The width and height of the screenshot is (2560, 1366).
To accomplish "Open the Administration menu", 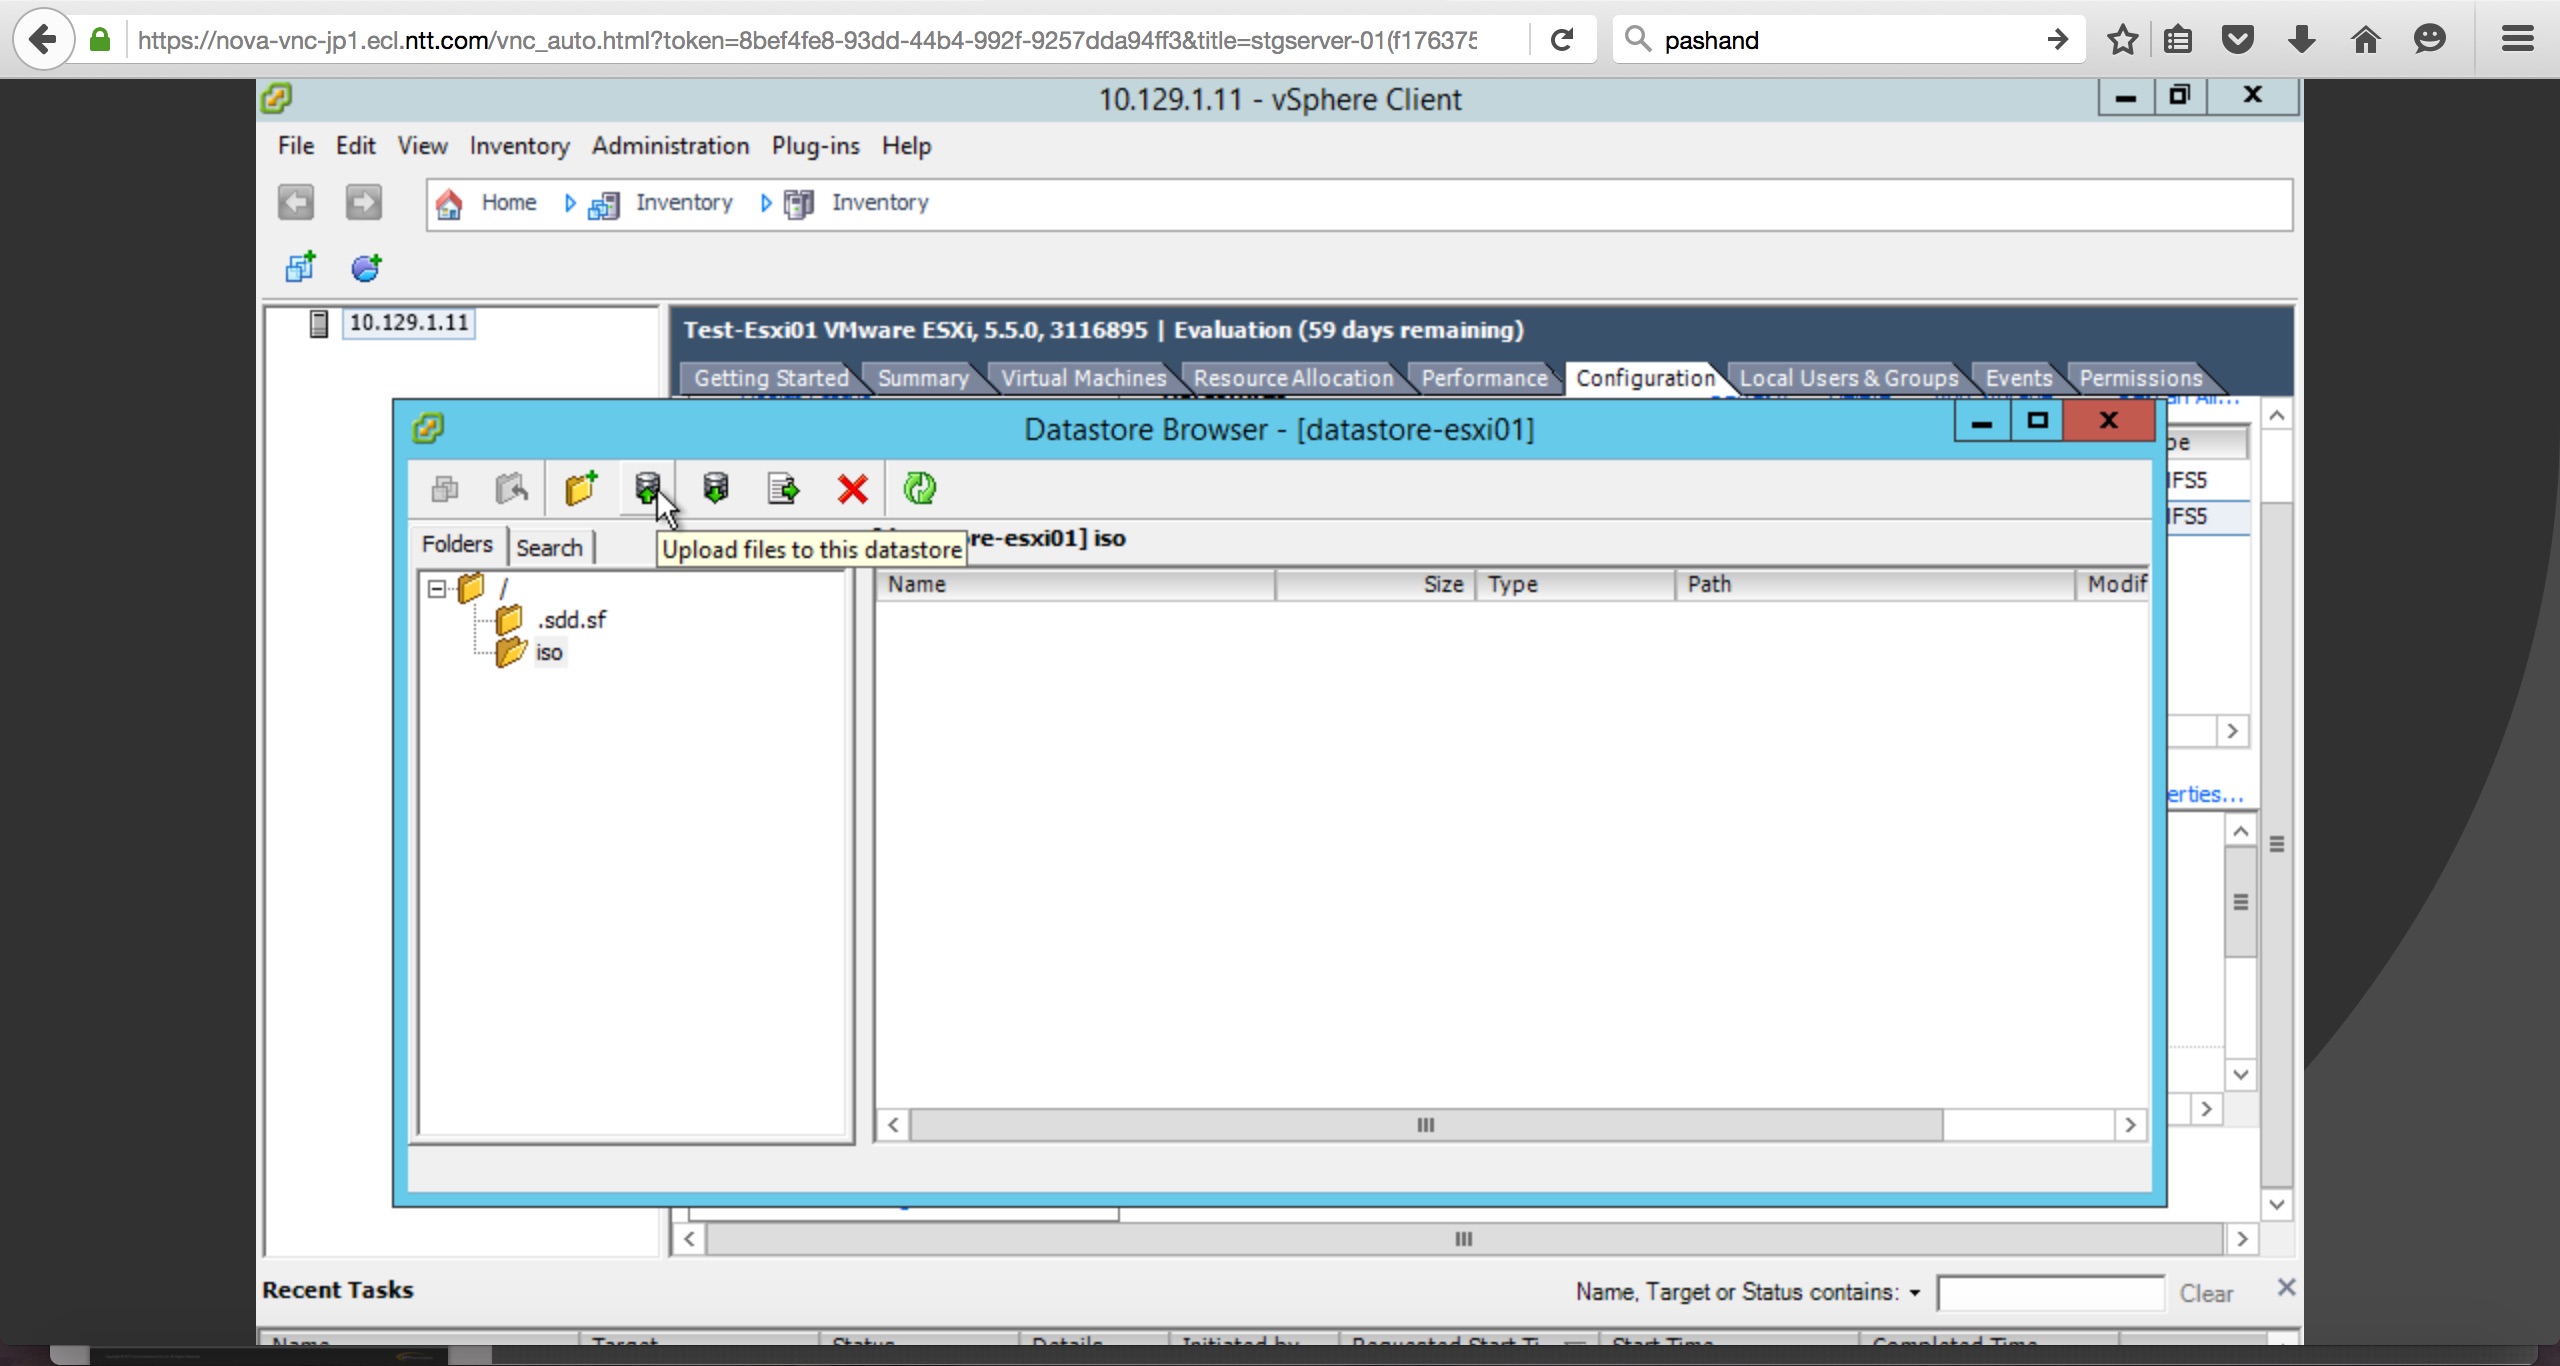I will (670, 146).
